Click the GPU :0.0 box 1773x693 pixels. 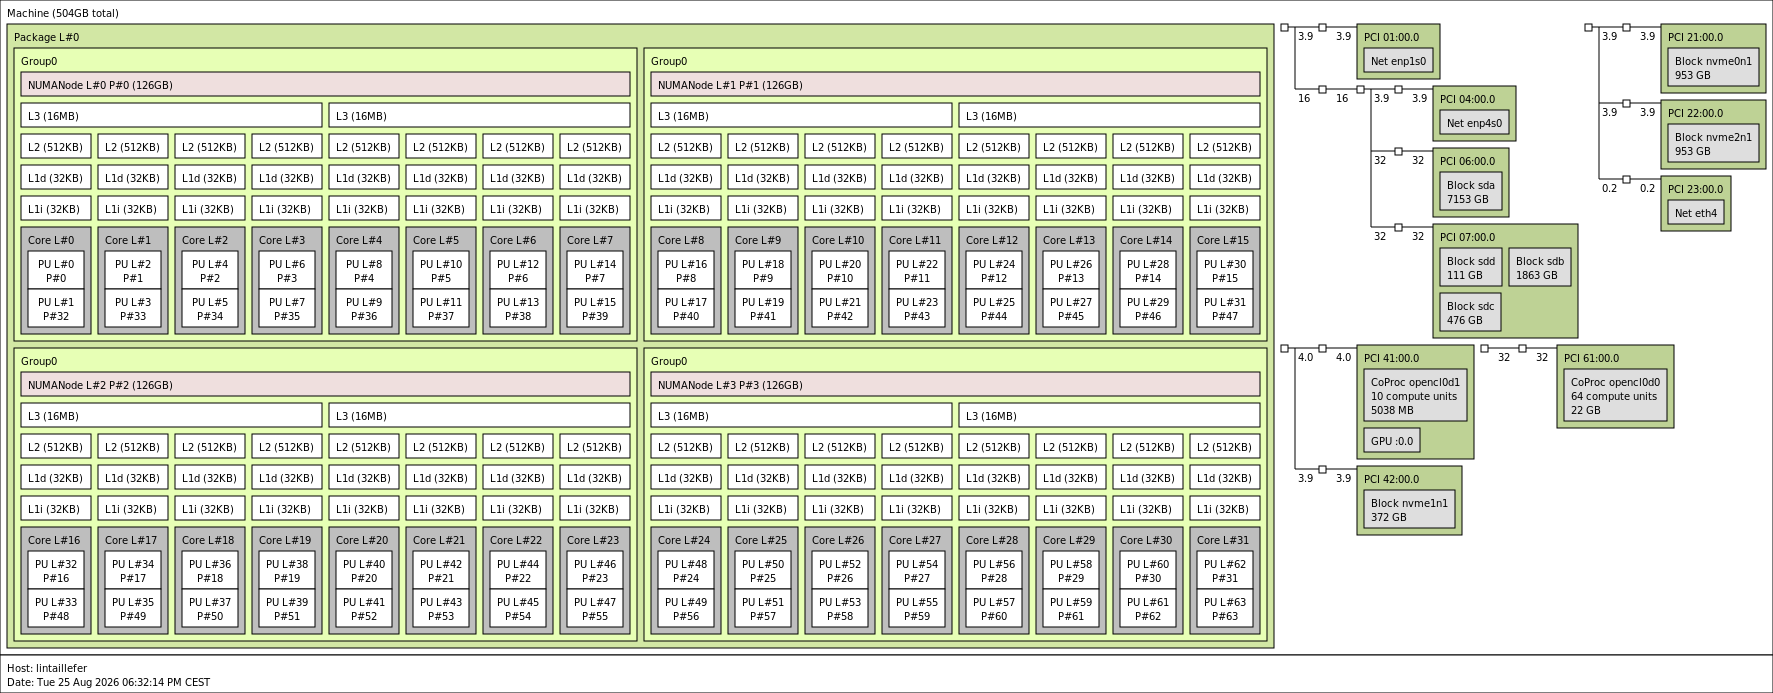(x=1391, y=441)
